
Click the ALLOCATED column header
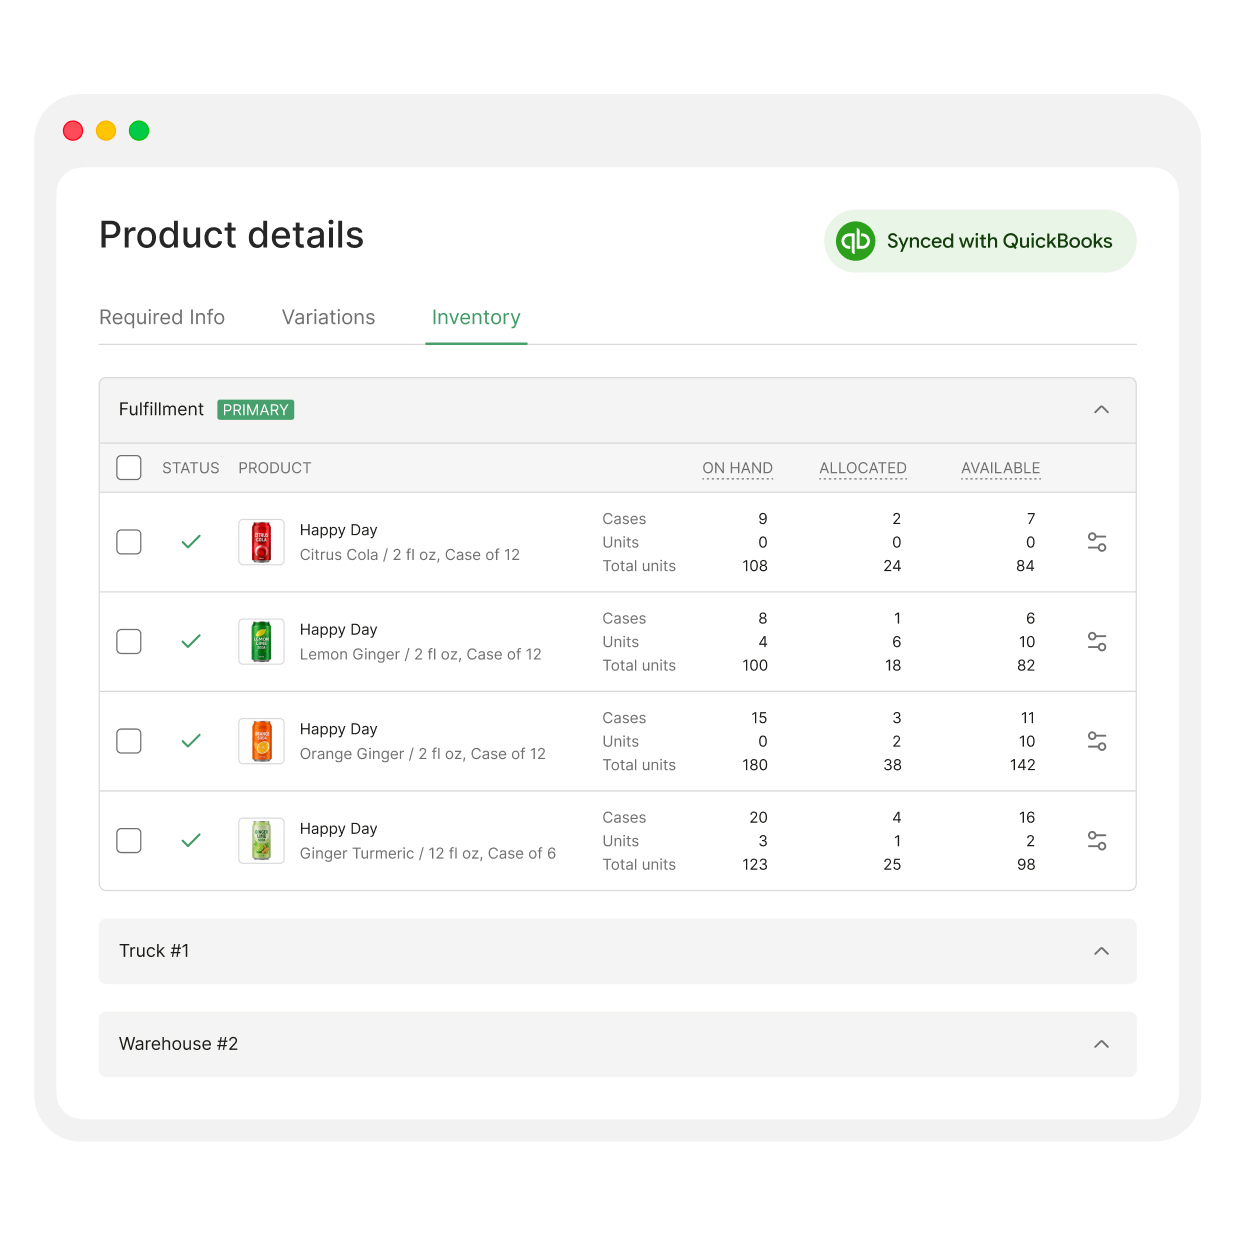(863, 468)
